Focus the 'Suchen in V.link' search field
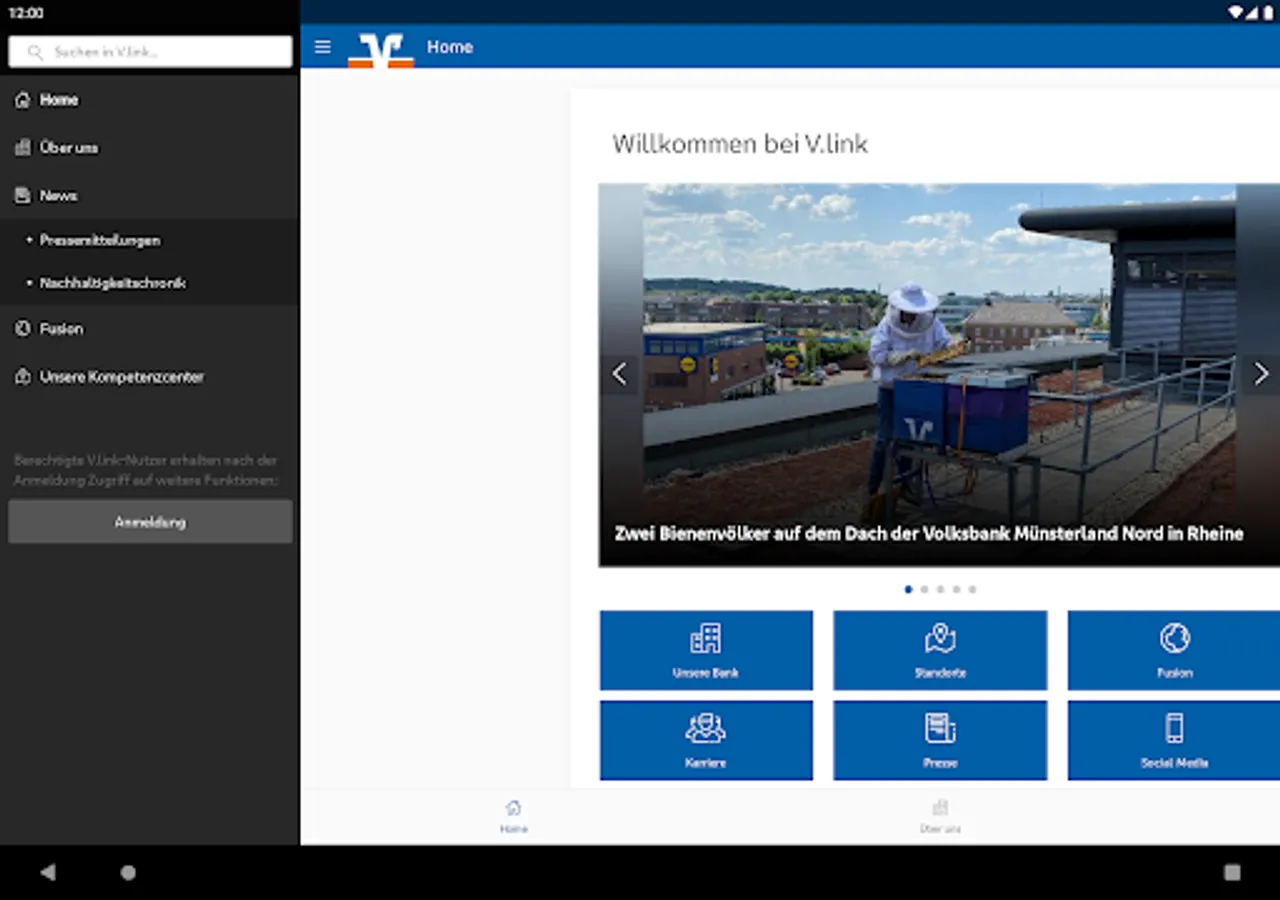Screen dimensions: 1280x900 pos(150,52)
